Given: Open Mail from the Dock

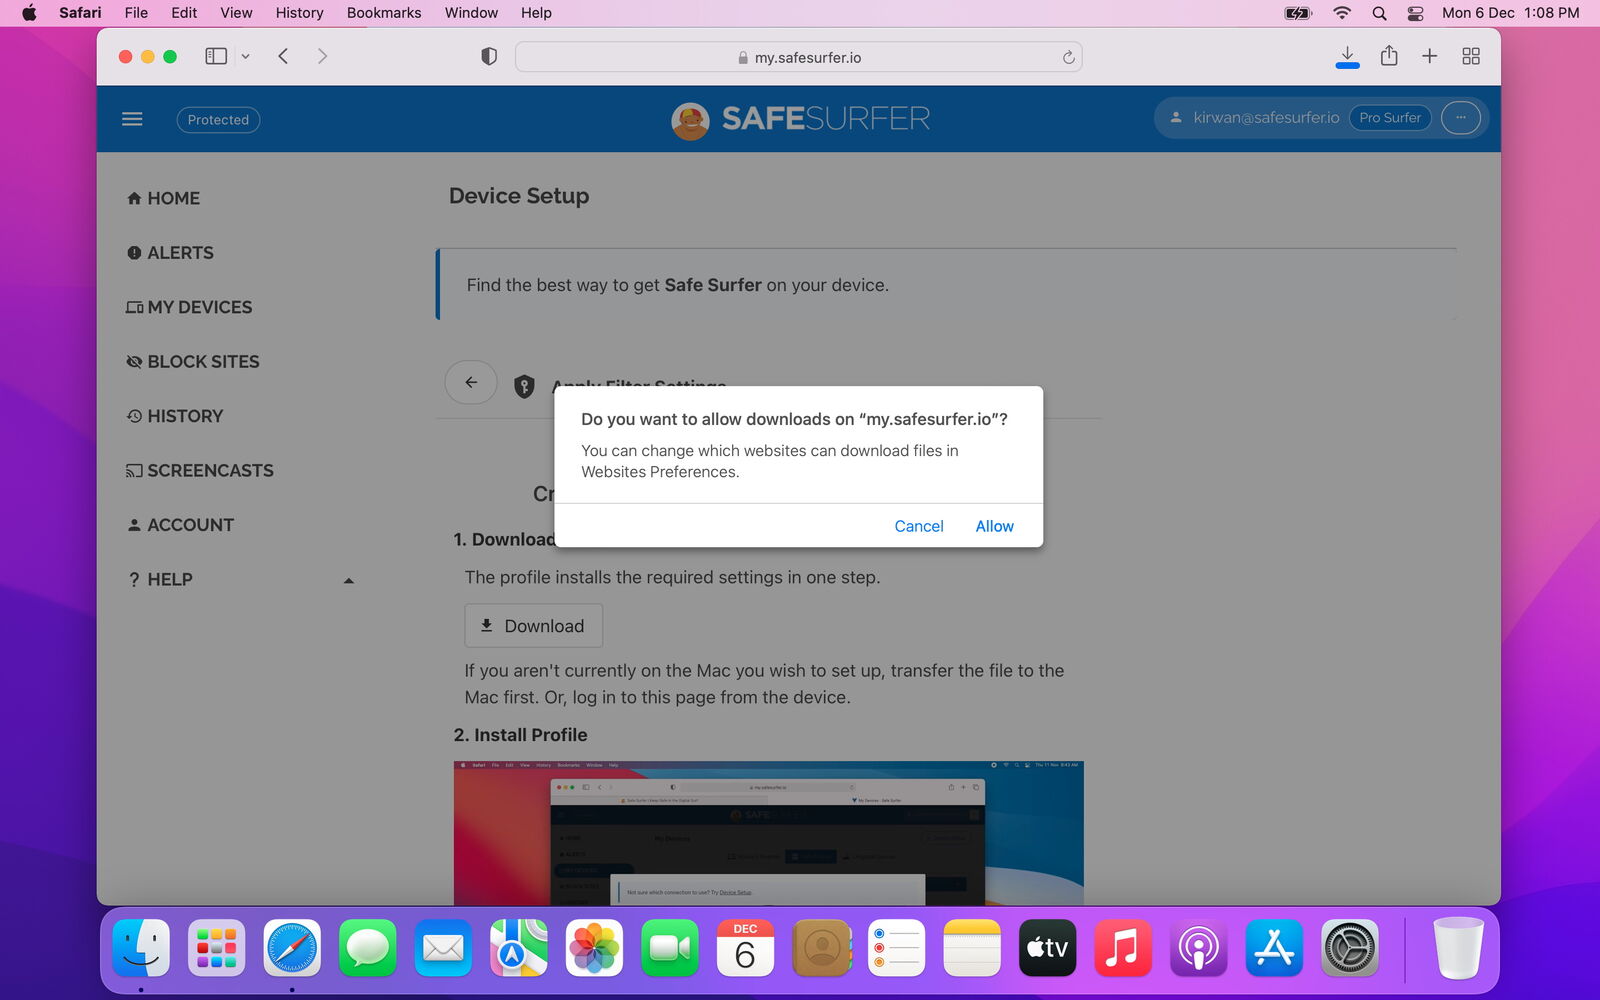Looking at the screenshot, I should 443,948.
